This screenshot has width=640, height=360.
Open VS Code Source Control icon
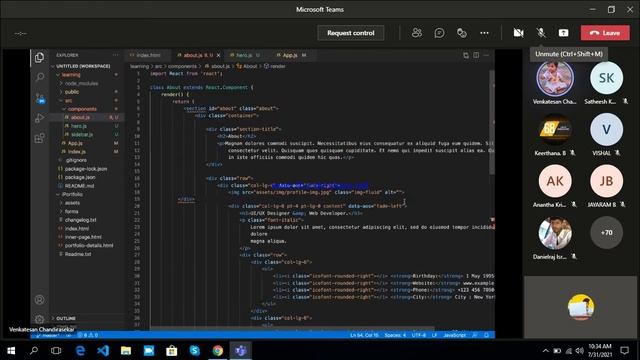[40, 98]
